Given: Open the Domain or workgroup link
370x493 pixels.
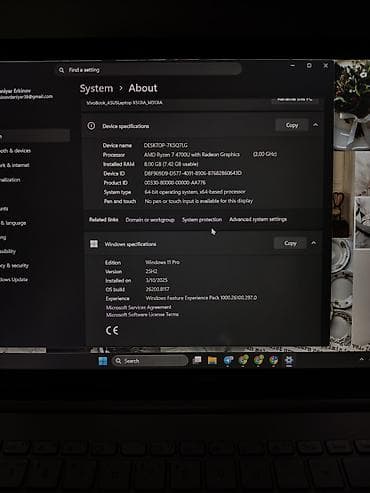Looking at the screenshot, I should (150, 220).
